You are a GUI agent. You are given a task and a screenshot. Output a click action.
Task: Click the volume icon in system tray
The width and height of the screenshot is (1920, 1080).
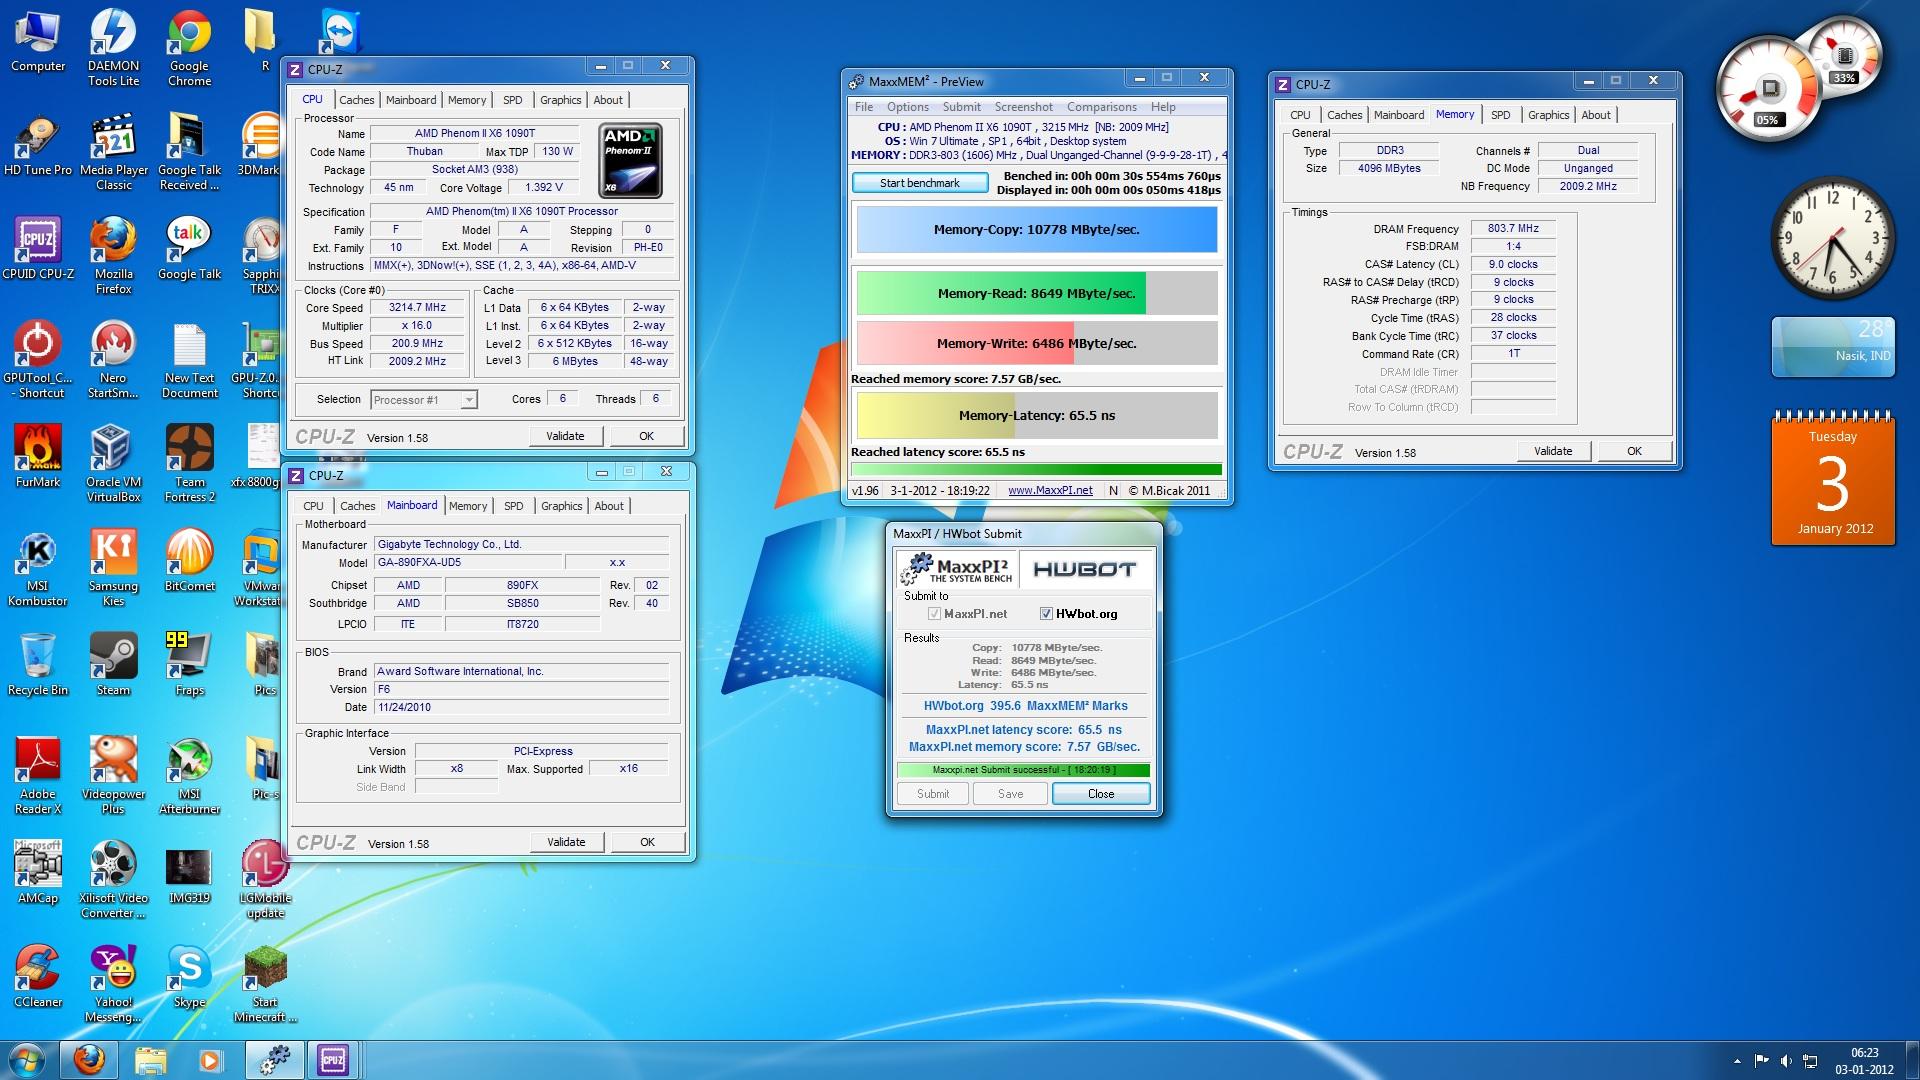click(1786, 1061)
